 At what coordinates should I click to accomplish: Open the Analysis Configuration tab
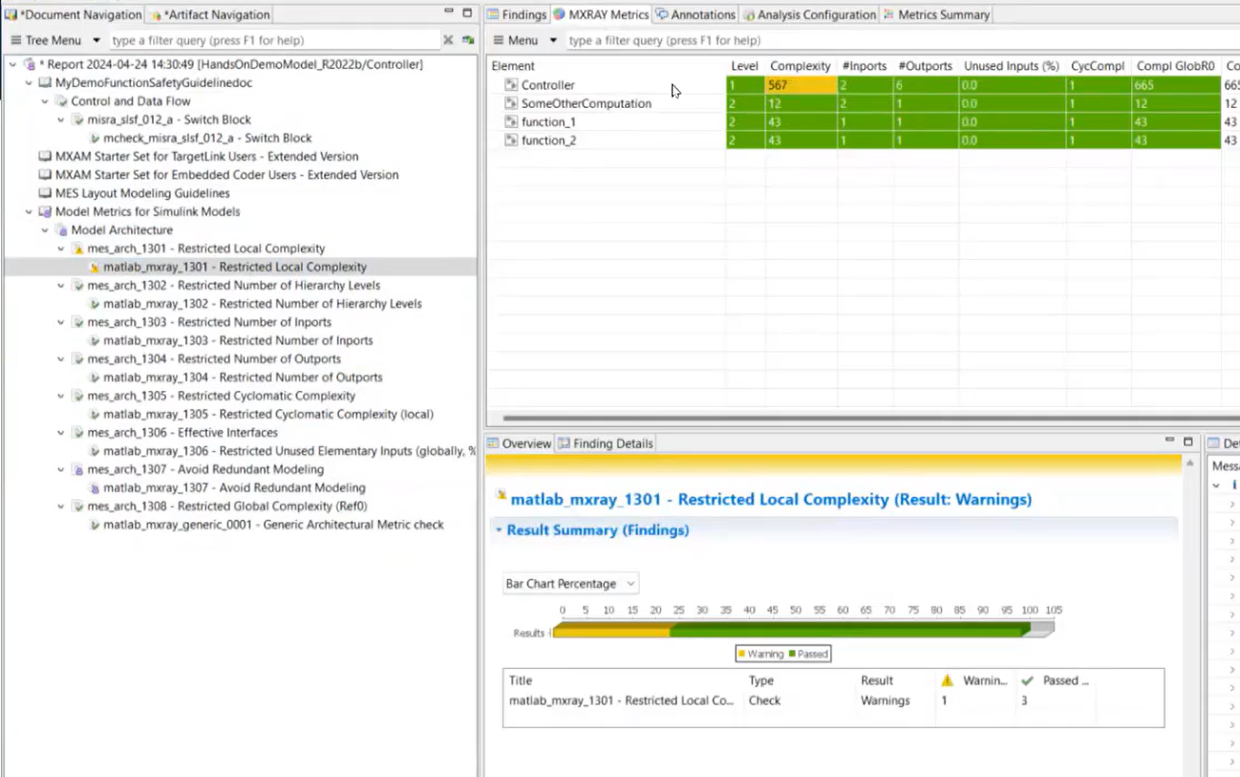[x=809, y=15]
